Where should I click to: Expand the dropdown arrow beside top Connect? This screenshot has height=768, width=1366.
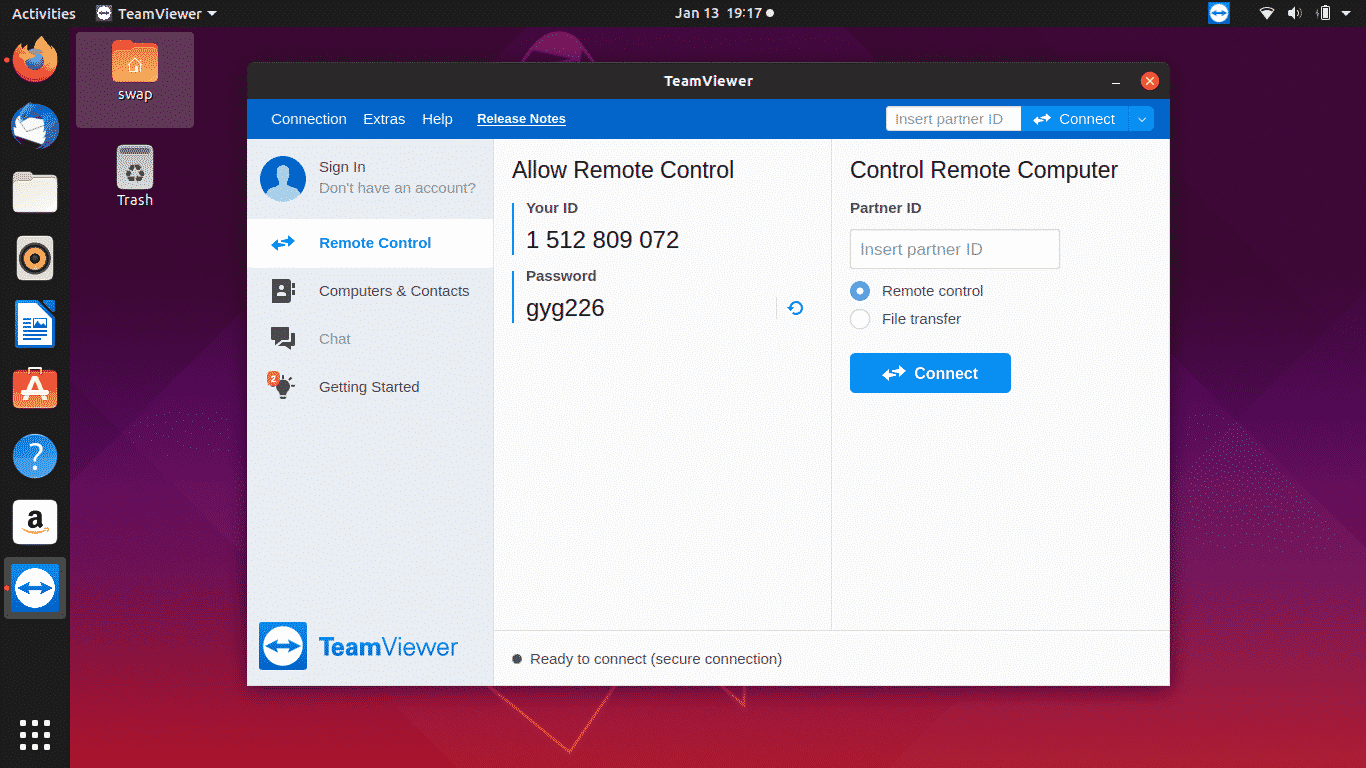[x=1141, y=119]
